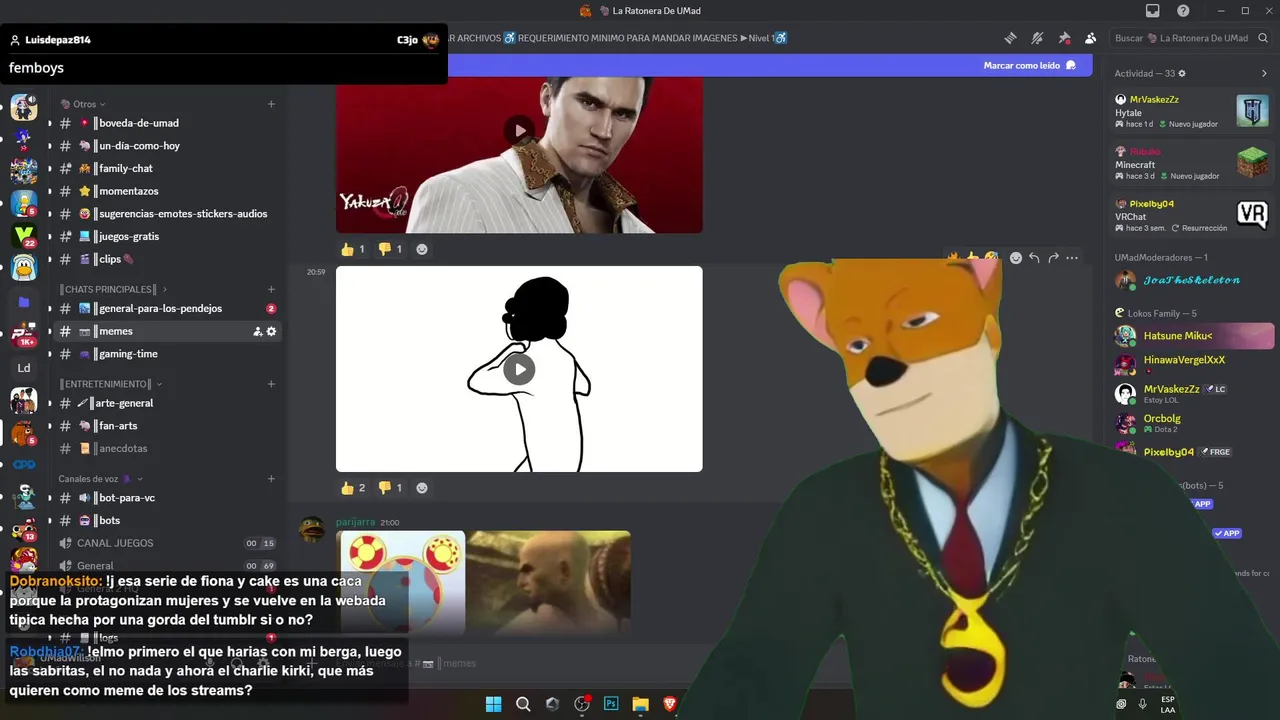Open general-para-los-pendejos channel

pos(166,308)
